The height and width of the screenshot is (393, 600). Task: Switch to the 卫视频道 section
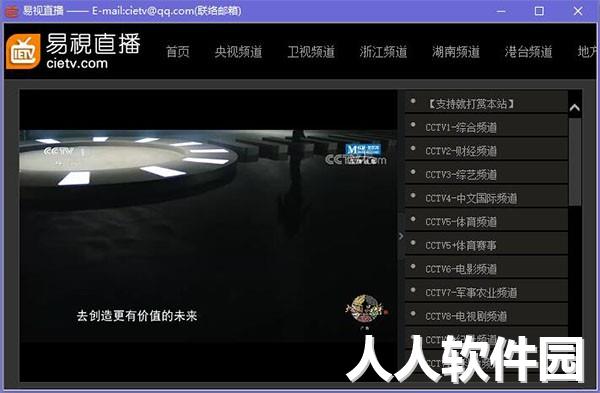coord(311,52)
